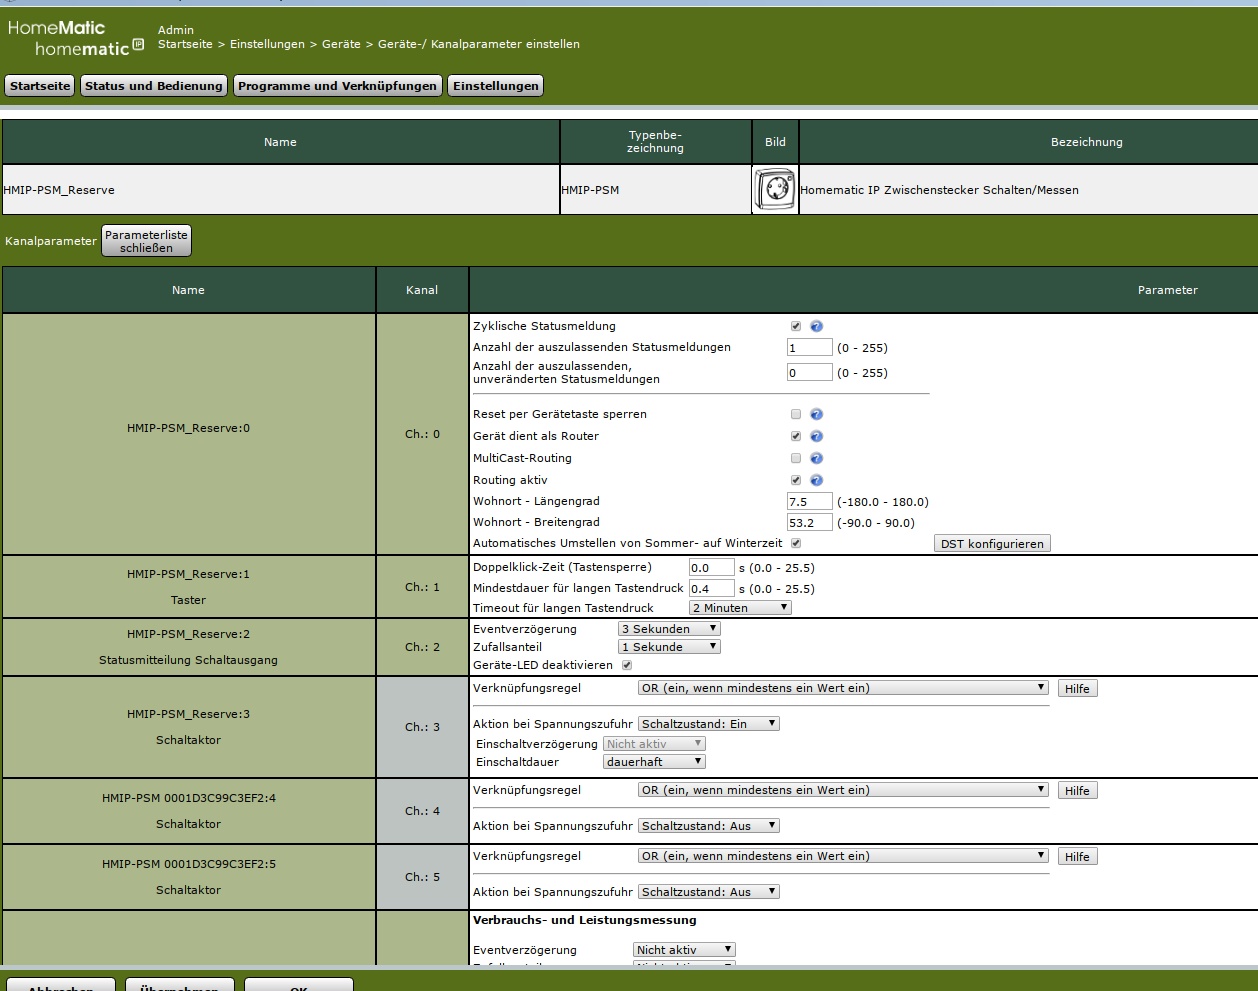This screenshot has width=1258, height=991.
Task: Click the DST konfigurieren button
Action: pos(991,544)
